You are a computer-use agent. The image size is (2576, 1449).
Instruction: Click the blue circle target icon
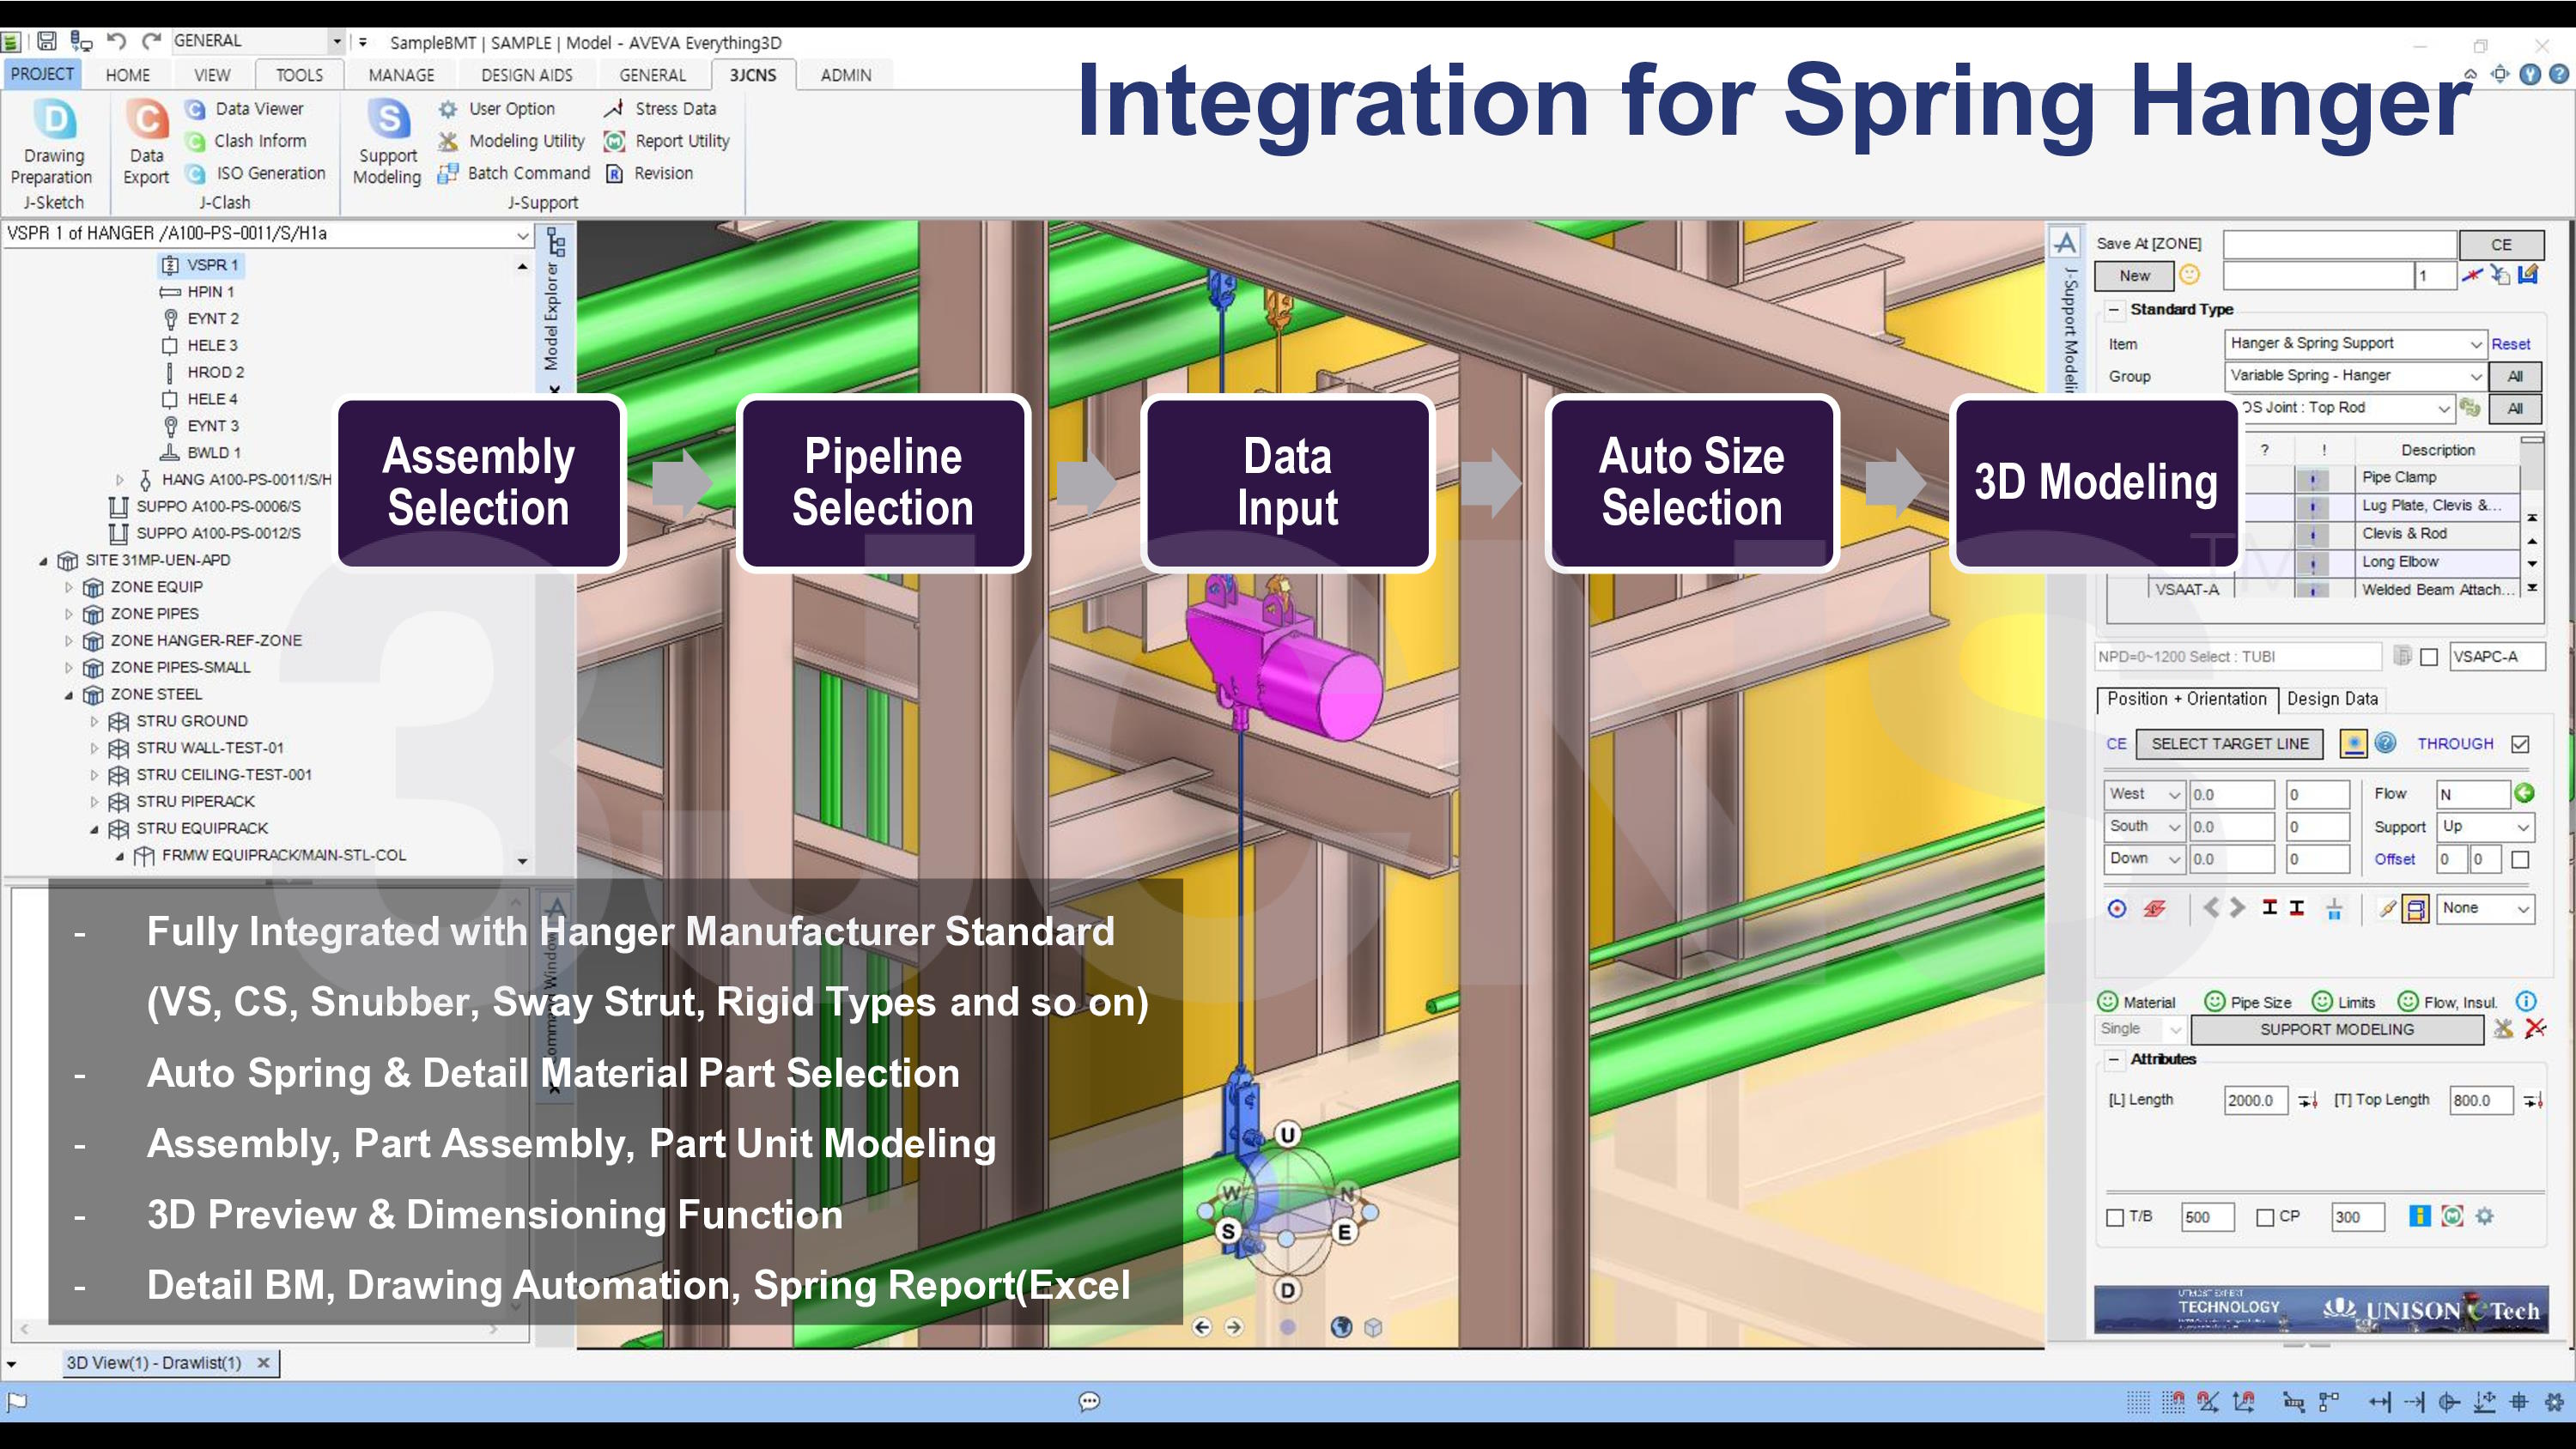(x=2117, y=908)
